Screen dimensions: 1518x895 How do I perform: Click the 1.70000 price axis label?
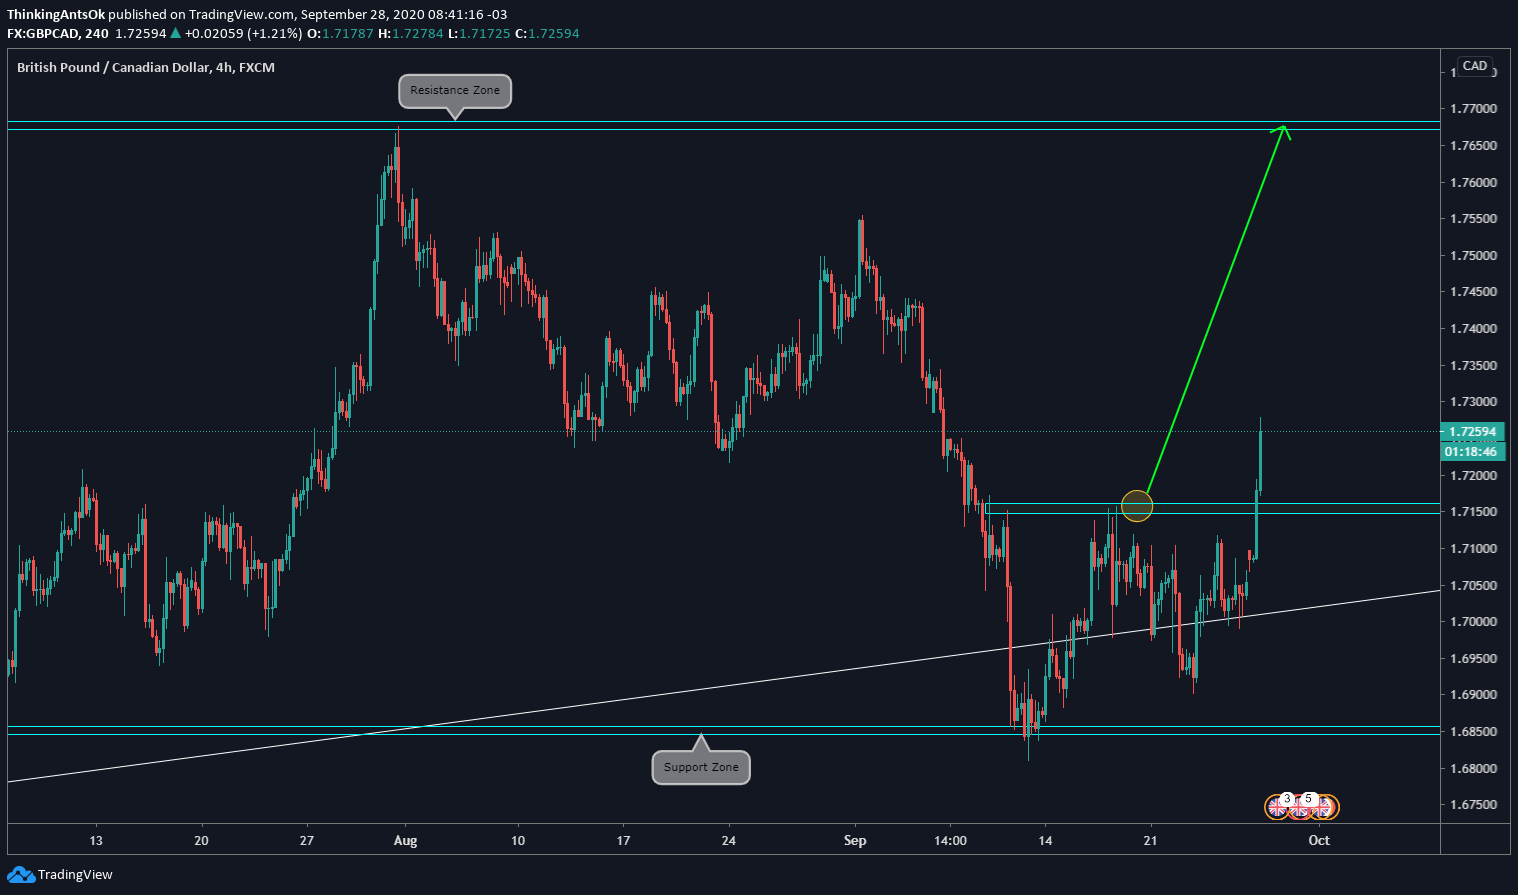pyautogui.click(x=1474, y=622)
